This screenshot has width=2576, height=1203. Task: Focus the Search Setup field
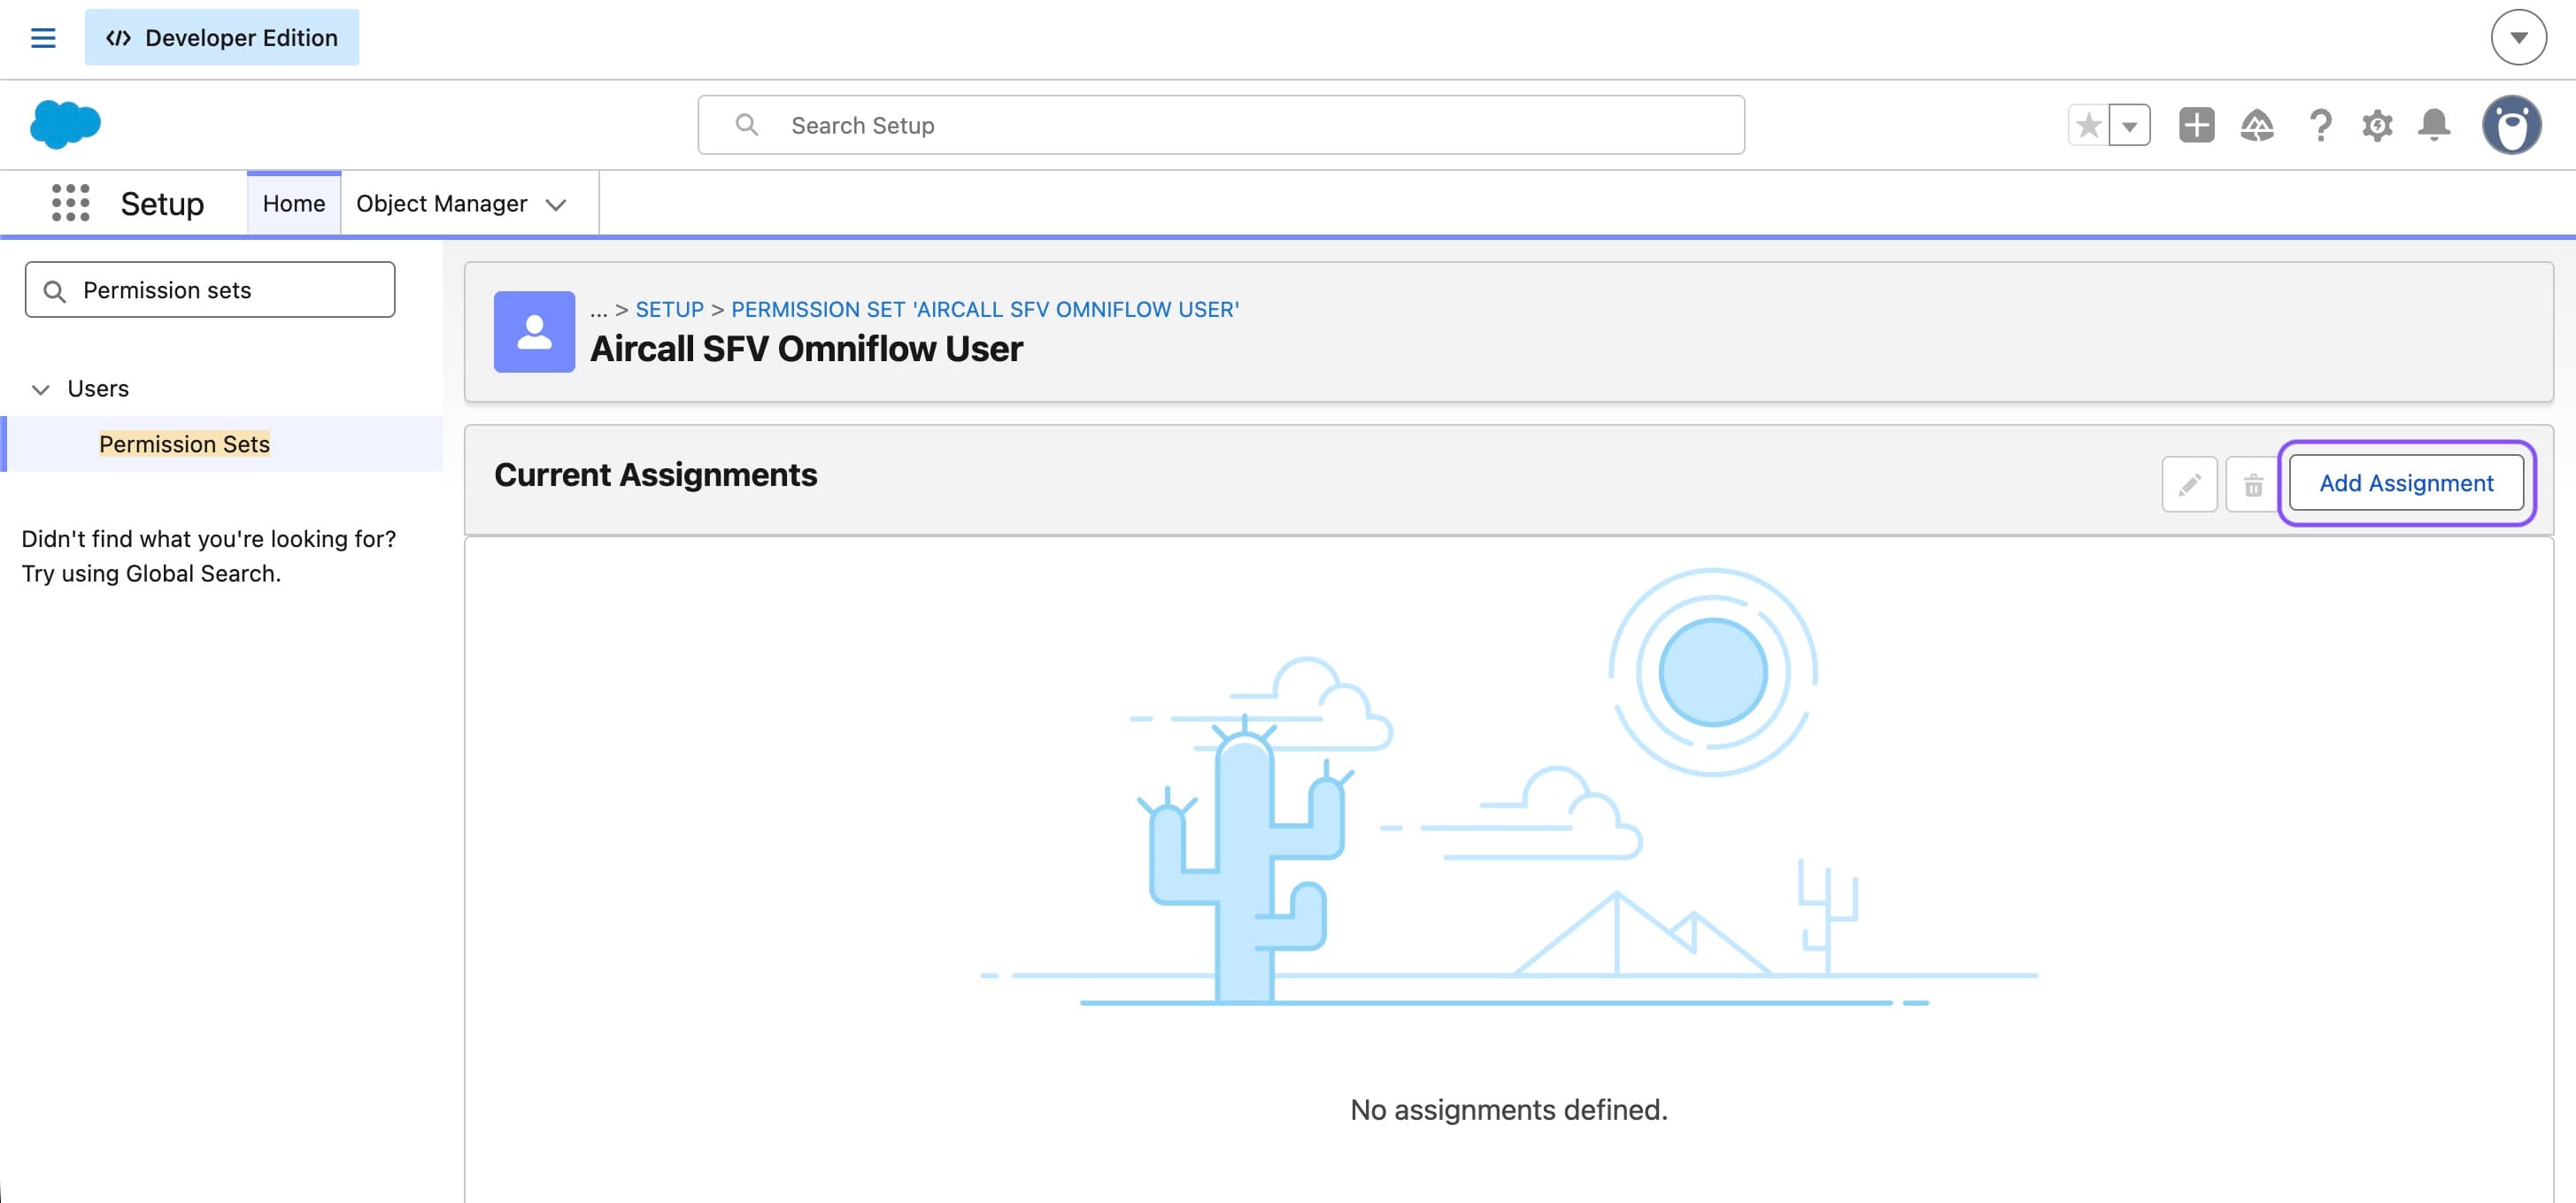point(1221,125)
